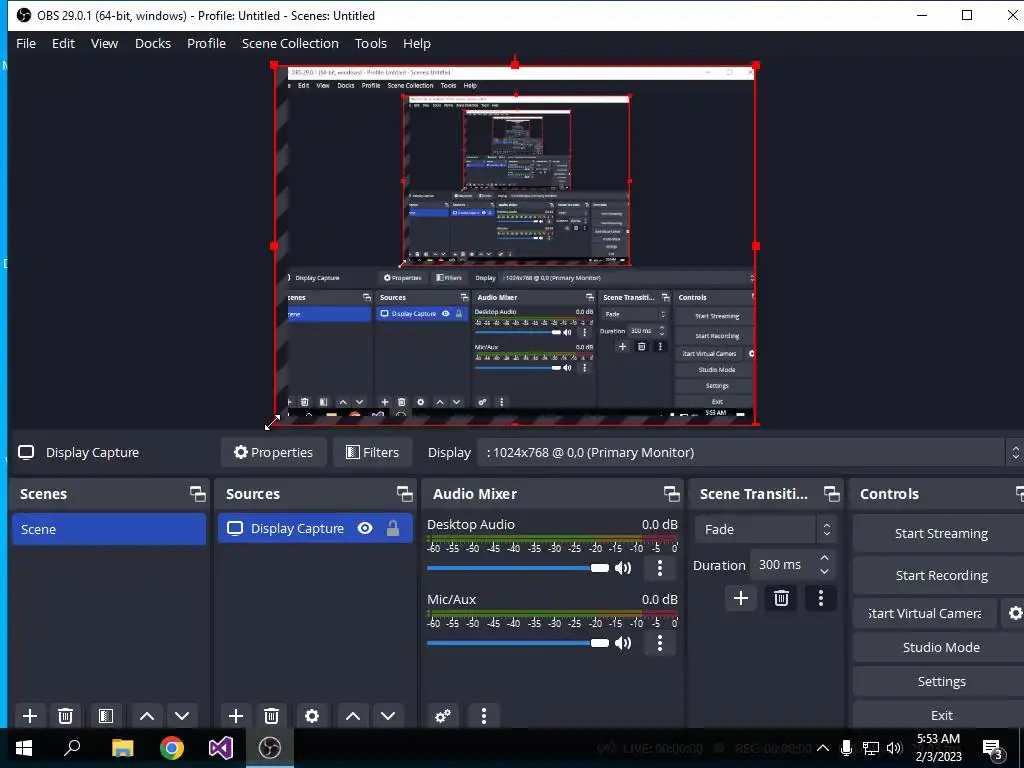Open Settings from Controls dock
This screenshot has width=1024, height=768.
940,681
